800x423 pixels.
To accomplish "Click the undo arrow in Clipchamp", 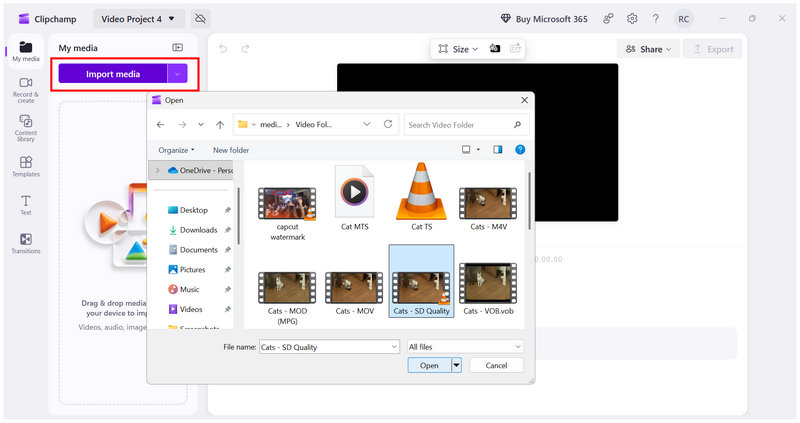I will pos(223,48).
